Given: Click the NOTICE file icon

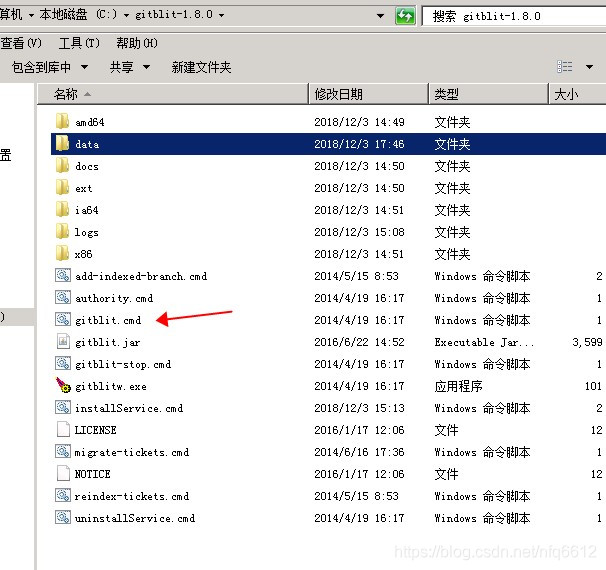Looking at the screenshot, I should point(63,473).
